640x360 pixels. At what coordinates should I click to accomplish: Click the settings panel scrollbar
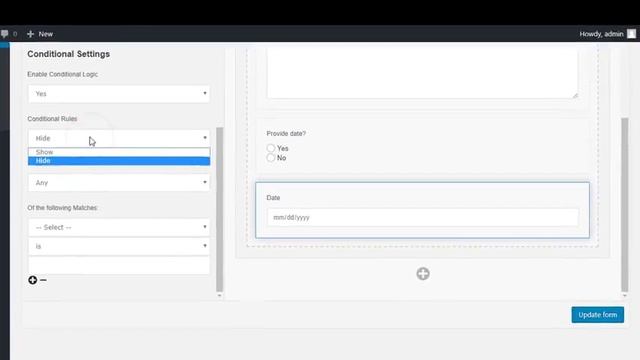[x=220, y=209]
